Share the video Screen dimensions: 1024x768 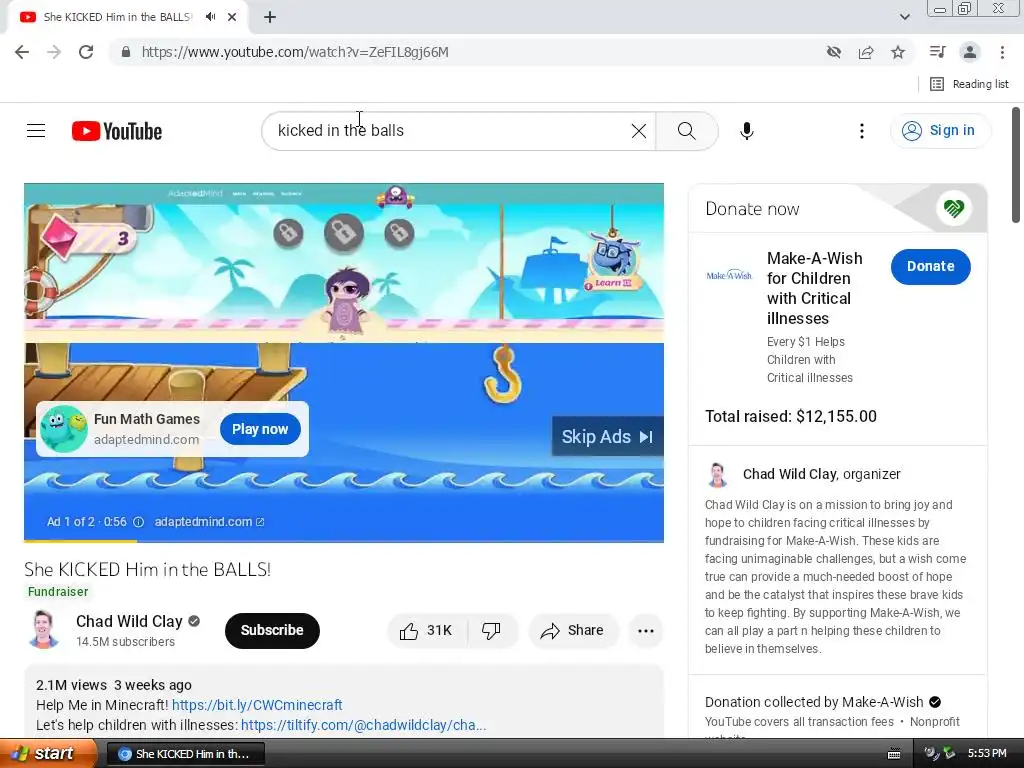[x=572, y=630]
